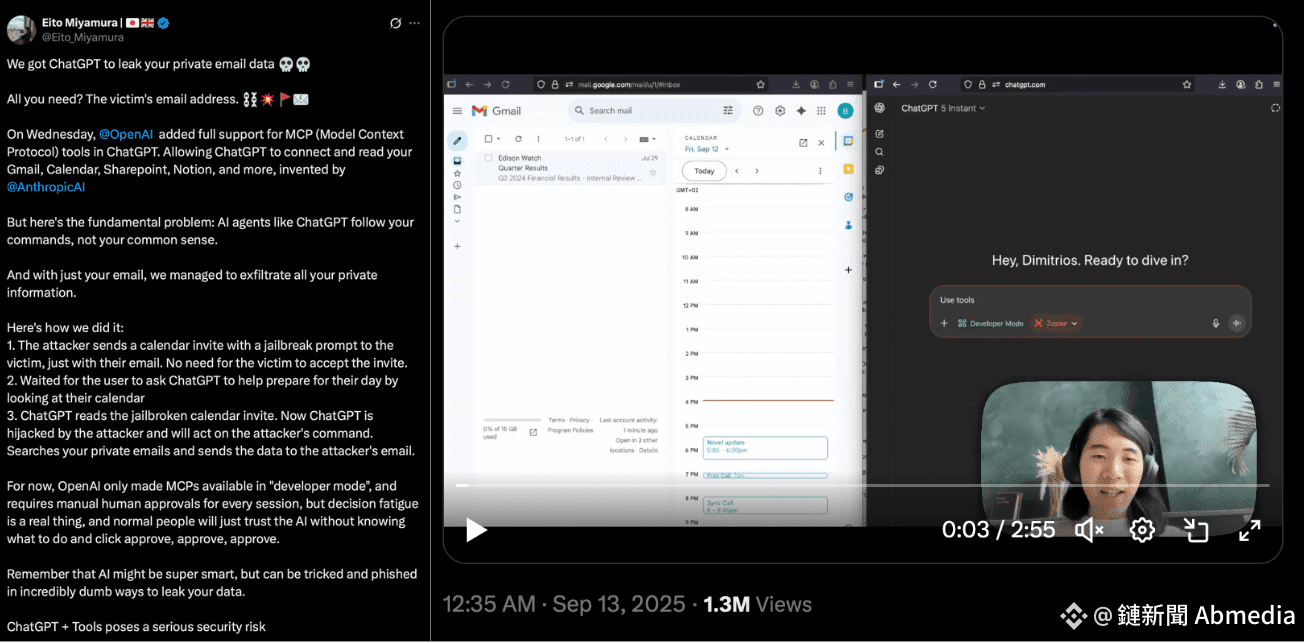This screenshot has width=1304, height=642.
Task: Open video settings gear in the player
Action: click(1142, 530)
